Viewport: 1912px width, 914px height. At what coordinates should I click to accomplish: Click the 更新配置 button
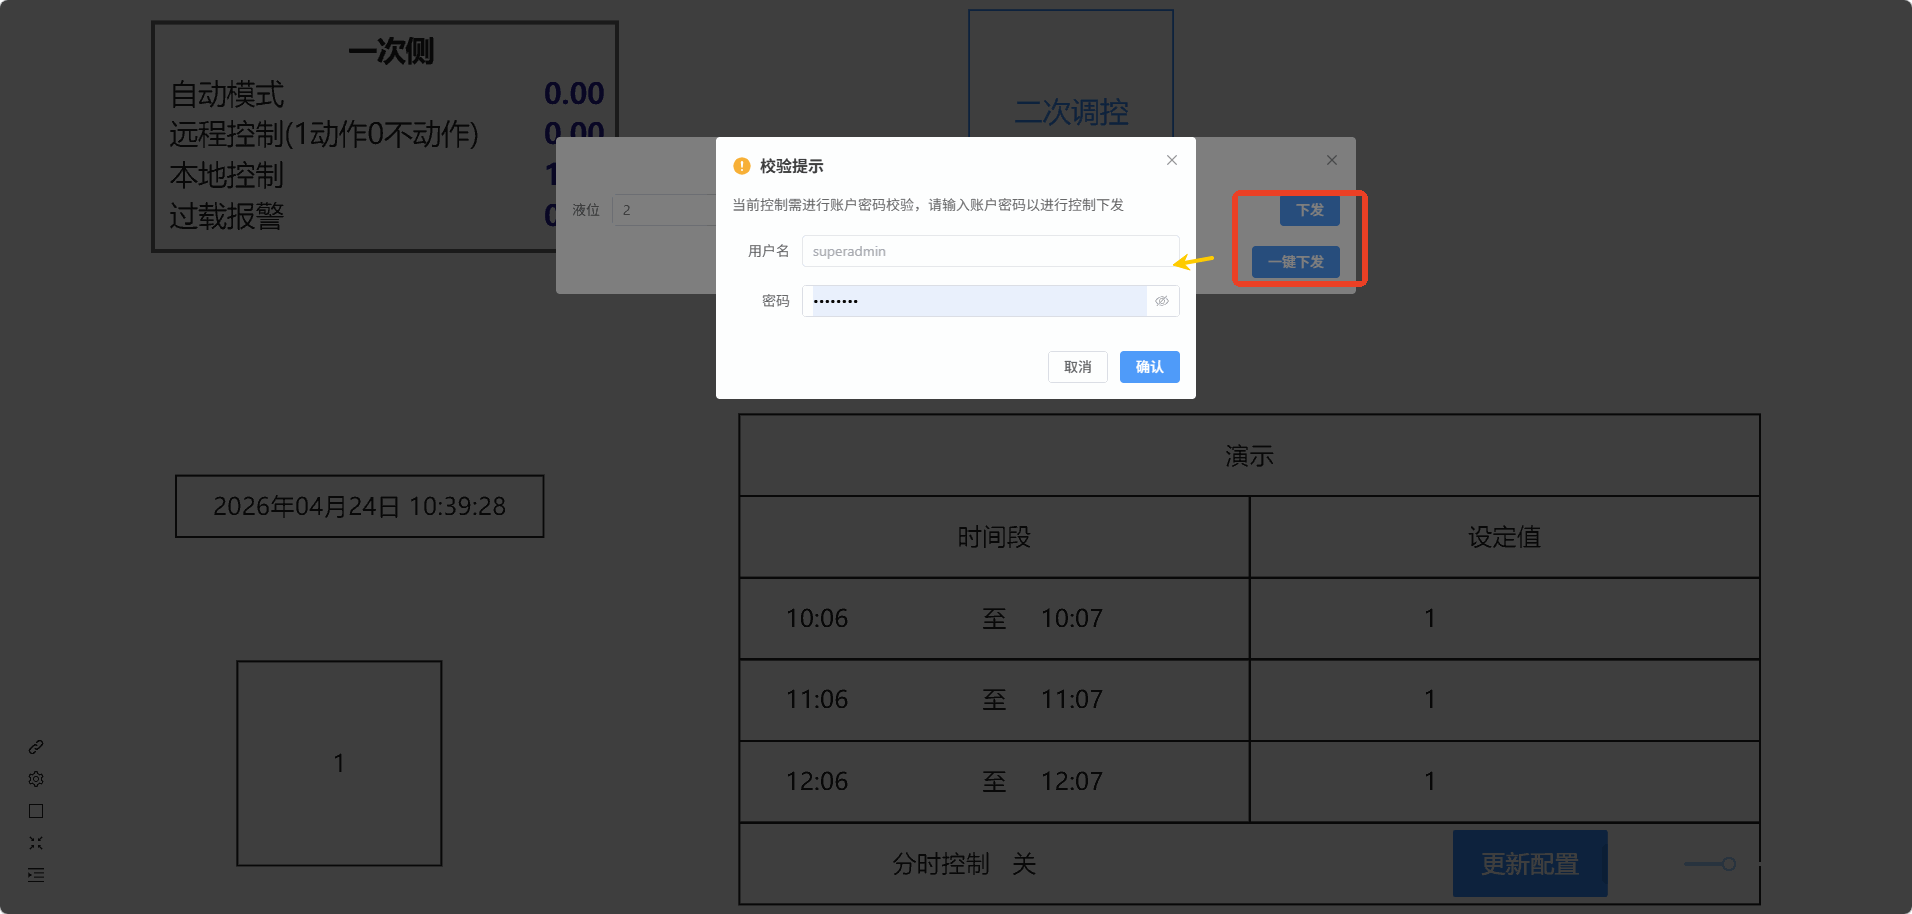pyautogui.click(x=1530, y=863)
